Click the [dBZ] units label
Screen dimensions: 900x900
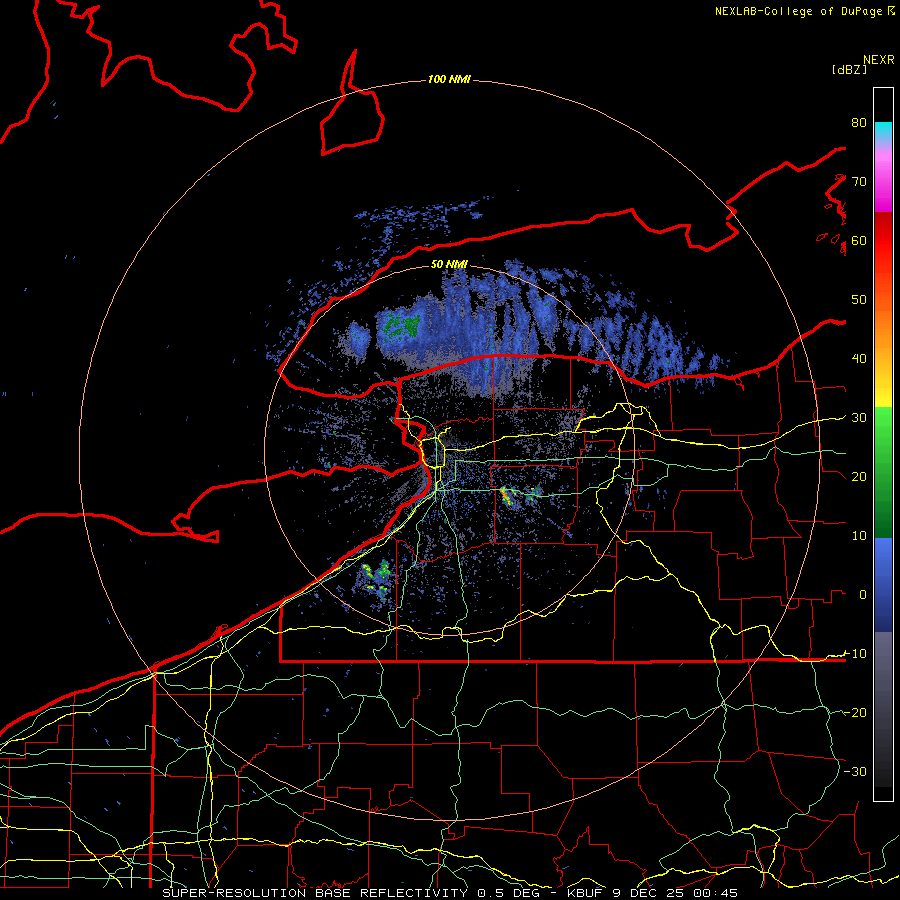click(x=849, y=69)
